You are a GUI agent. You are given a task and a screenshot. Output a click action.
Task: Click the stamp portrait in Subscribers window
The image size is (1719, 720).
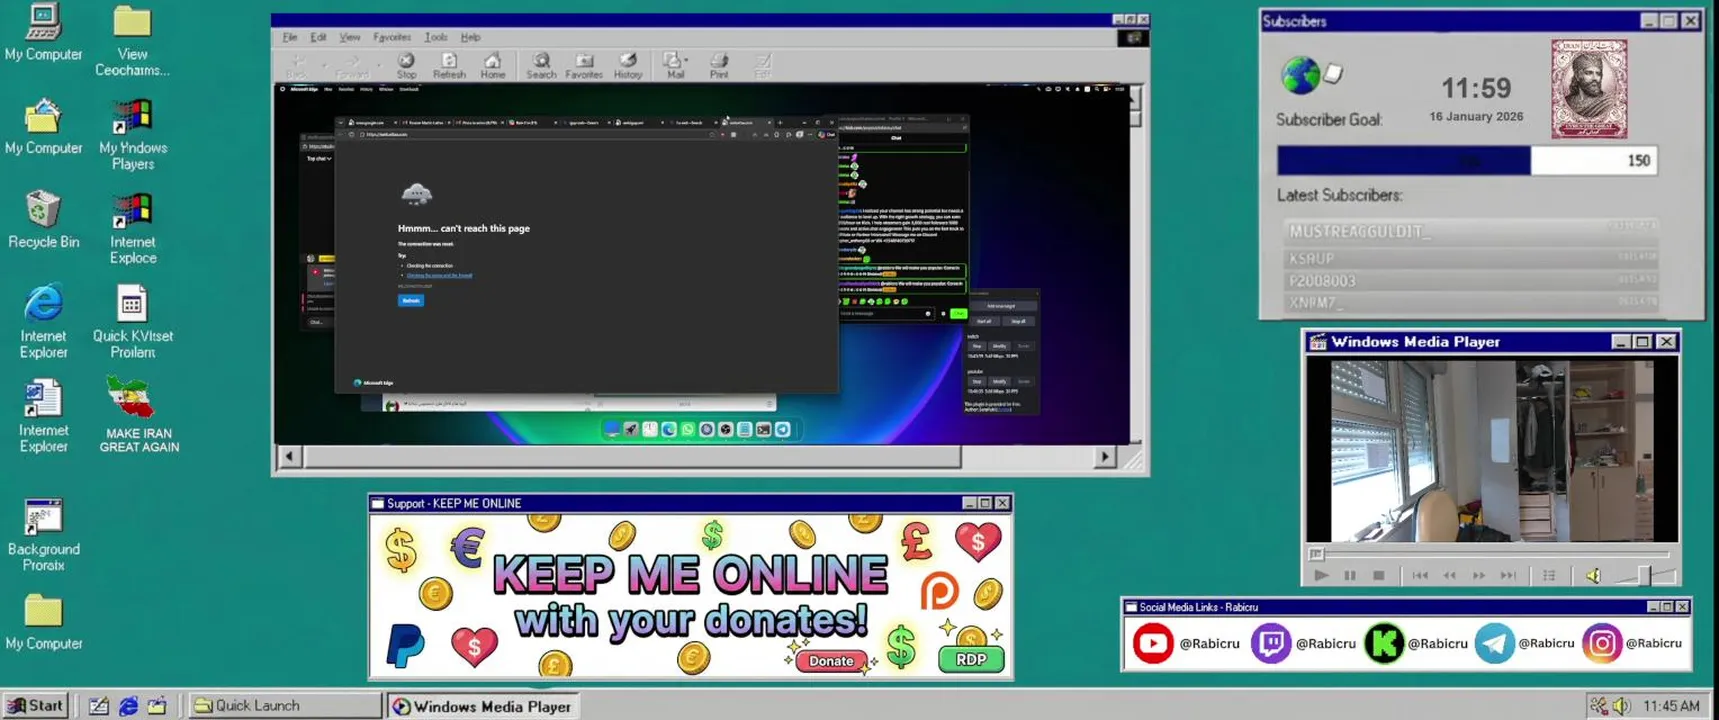(x=1589, y=89)
